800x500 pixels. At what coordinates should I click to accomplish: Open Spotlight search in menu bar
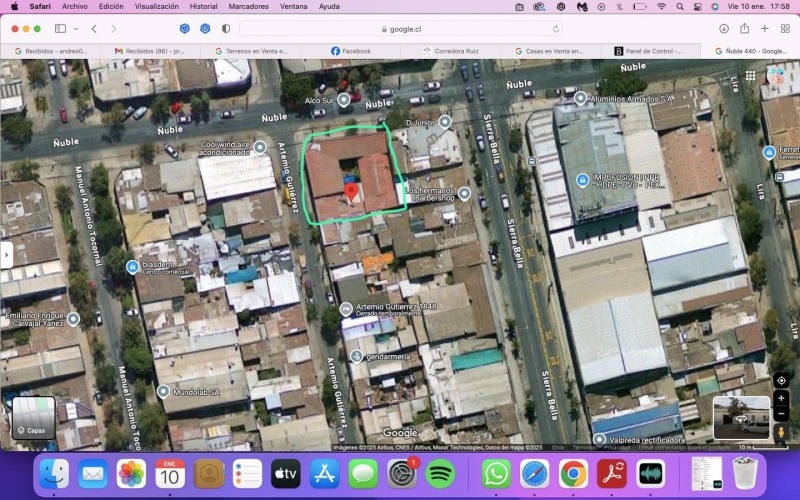[x=680, y=7]
